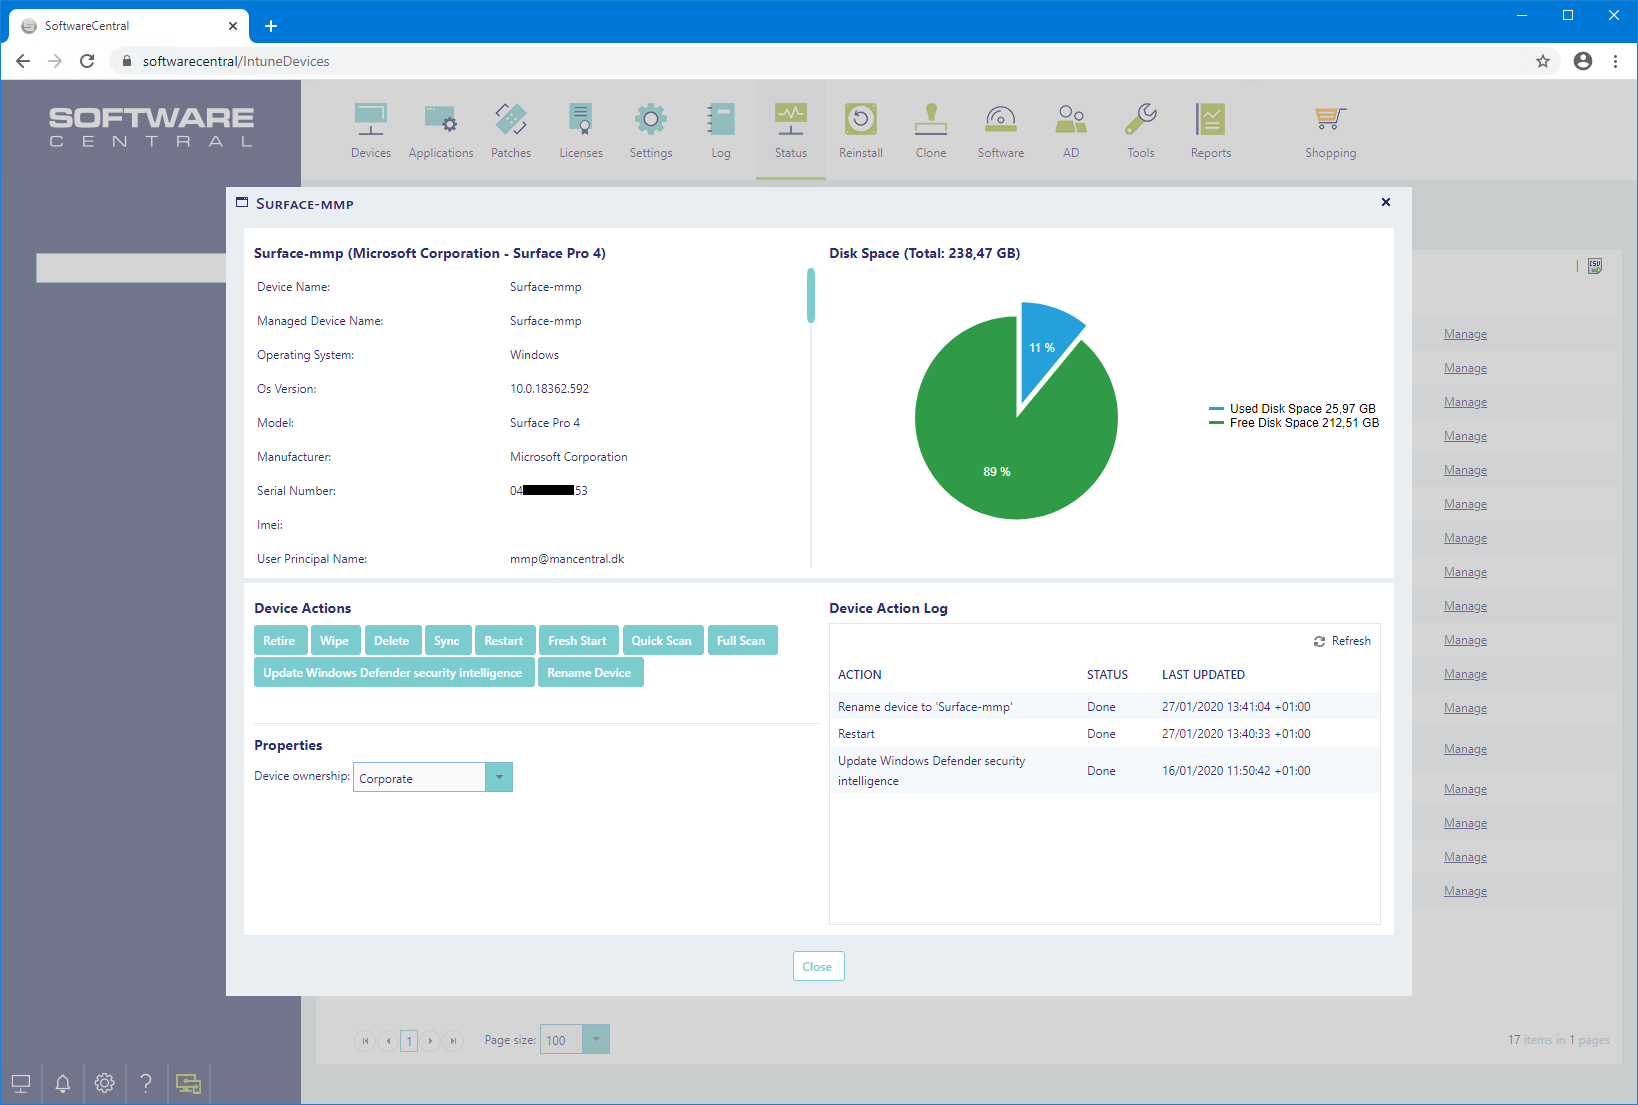Close the Surface-mmp dialog with X
Viewport: 1638px width, 1105px height.
point(1386,202)
